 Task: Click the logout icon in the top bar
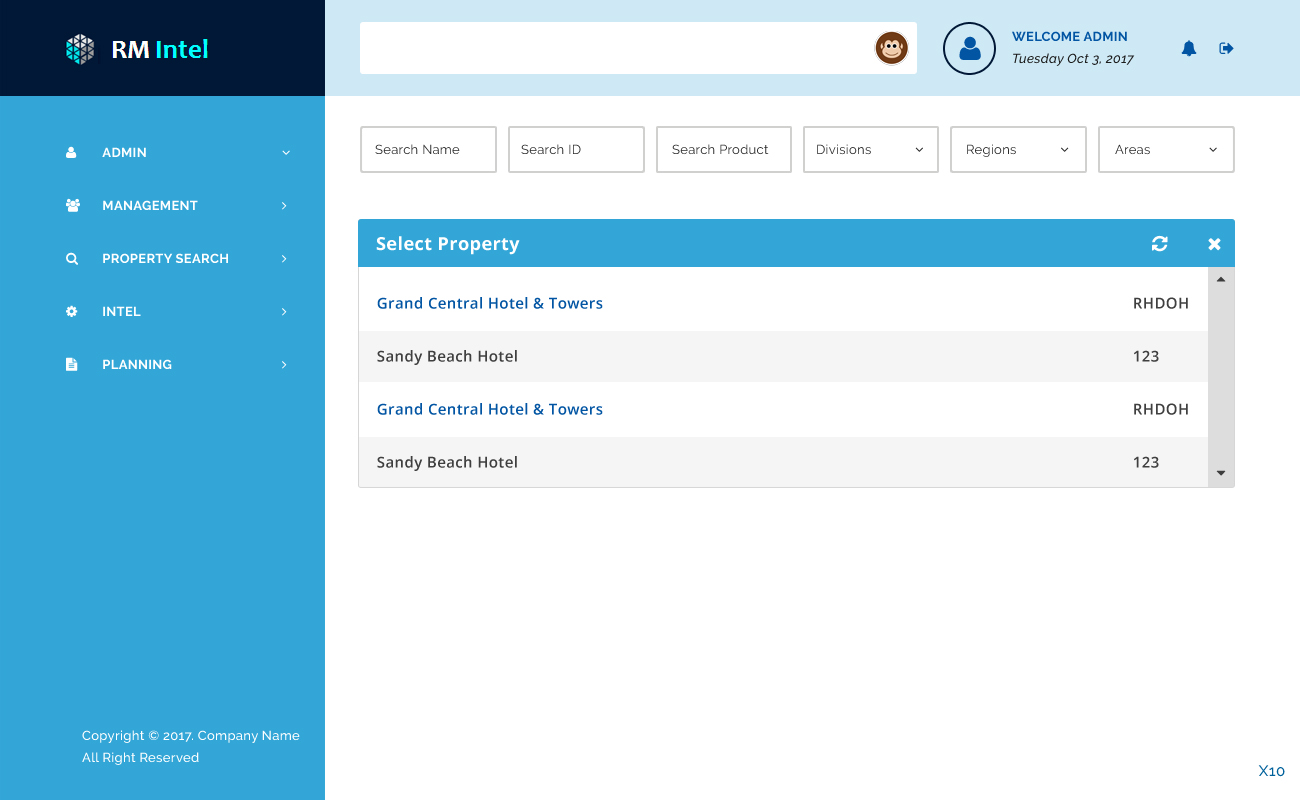pos(1227,48)
